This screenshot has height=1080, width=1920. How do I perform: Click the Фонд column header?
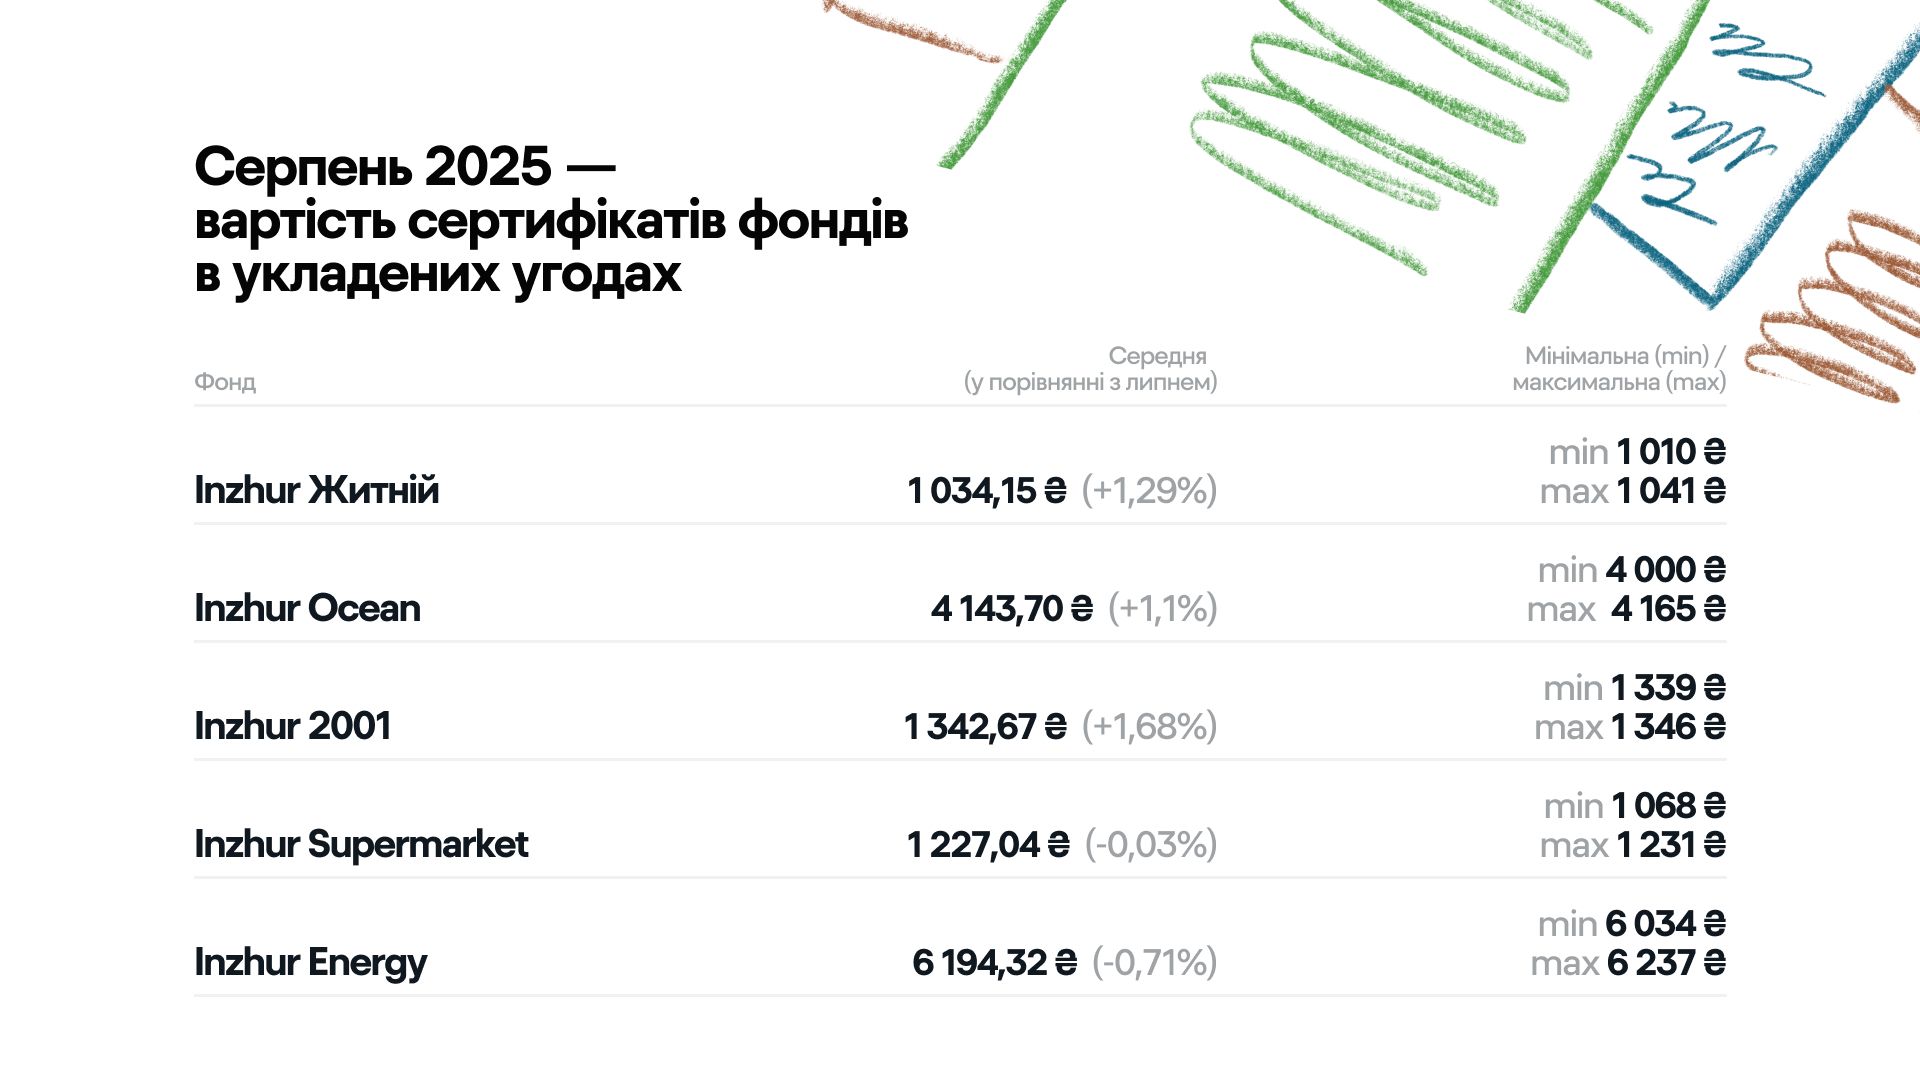[x=225, y=382]
